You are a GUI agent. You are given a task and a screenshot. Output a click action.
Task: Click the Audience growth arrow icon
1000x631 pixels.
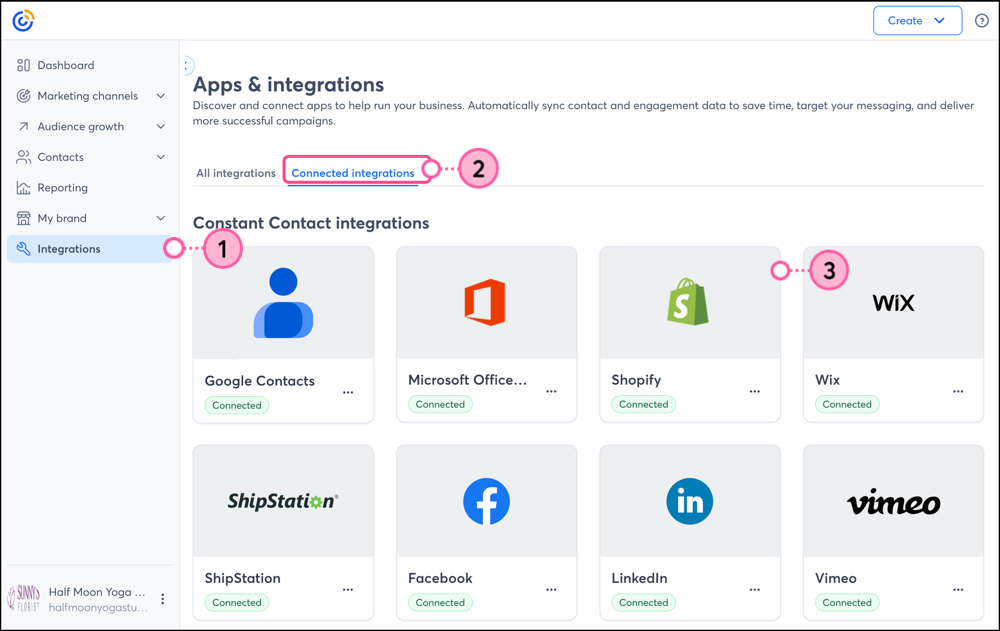[x=24, y=126]
